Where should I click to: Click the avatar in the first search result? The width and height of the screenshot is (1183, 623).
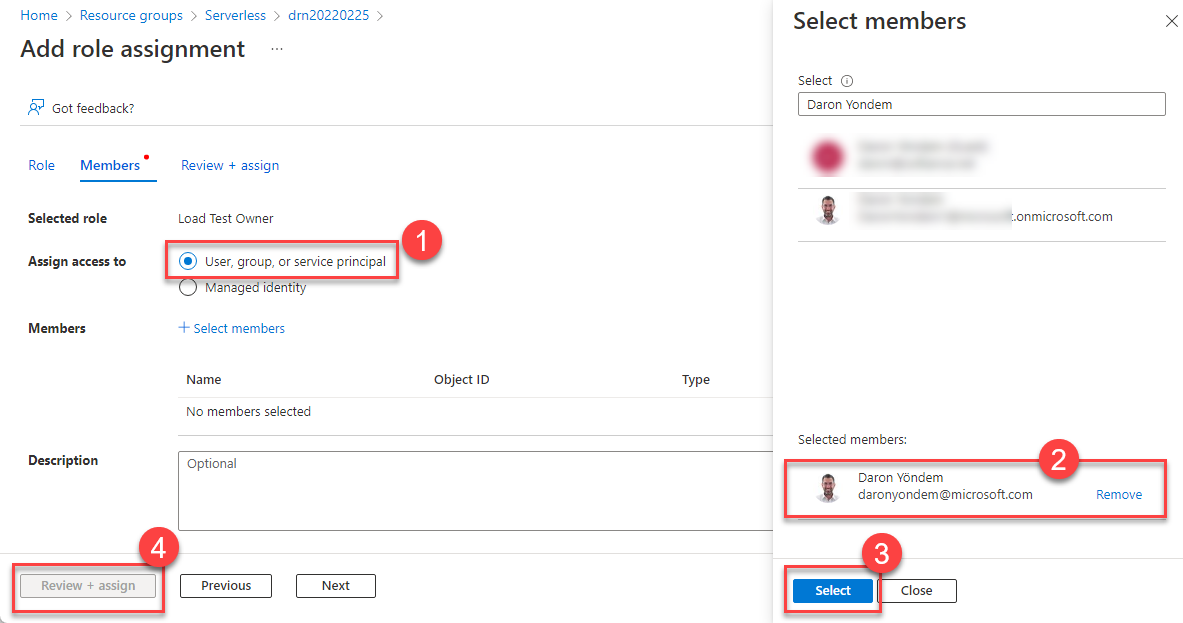coord(827,156)
